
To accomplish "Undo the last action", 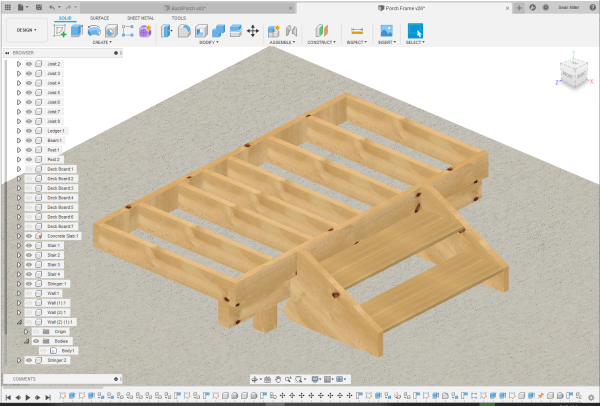I will (52, 7).
